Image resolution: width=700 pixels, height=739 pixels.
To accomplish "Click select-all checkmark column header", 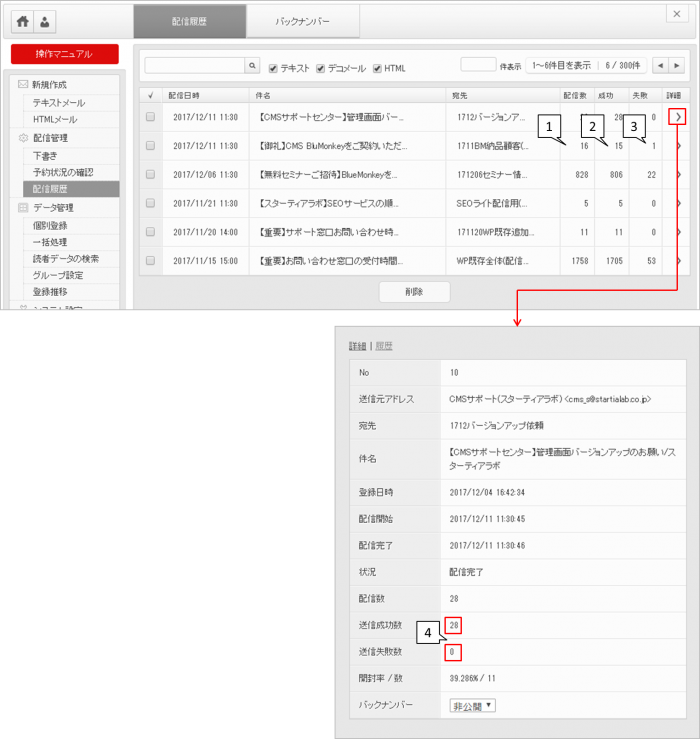I will (x=151, y=95).
